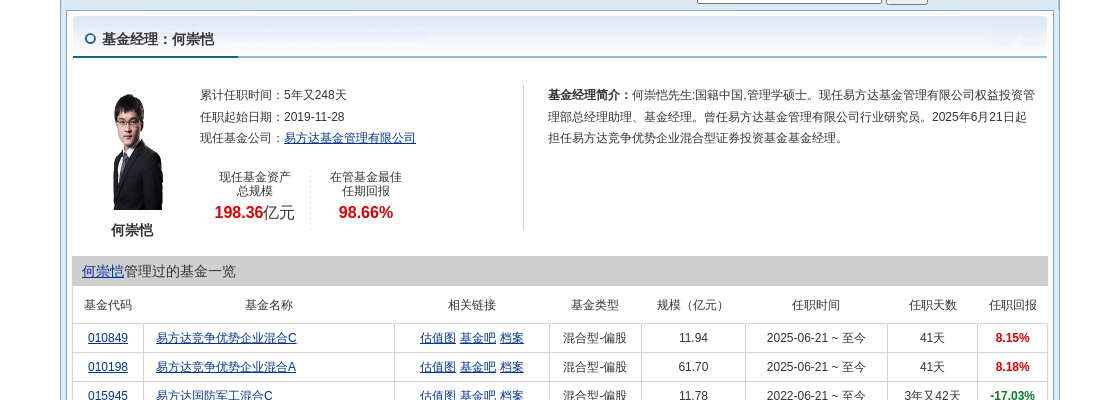This screenshot has width=1120, height=400.
Task: Open 基金吧 for 易方达竞争优势企业混合C
Action: 478,338
